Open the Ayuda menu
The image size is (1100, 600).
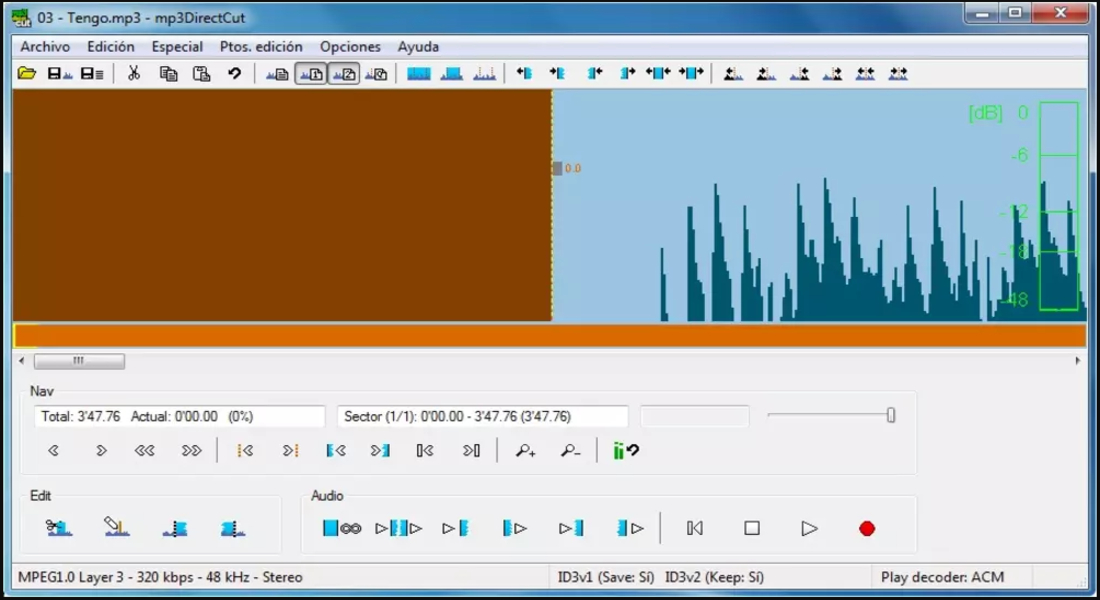[418, 46]
